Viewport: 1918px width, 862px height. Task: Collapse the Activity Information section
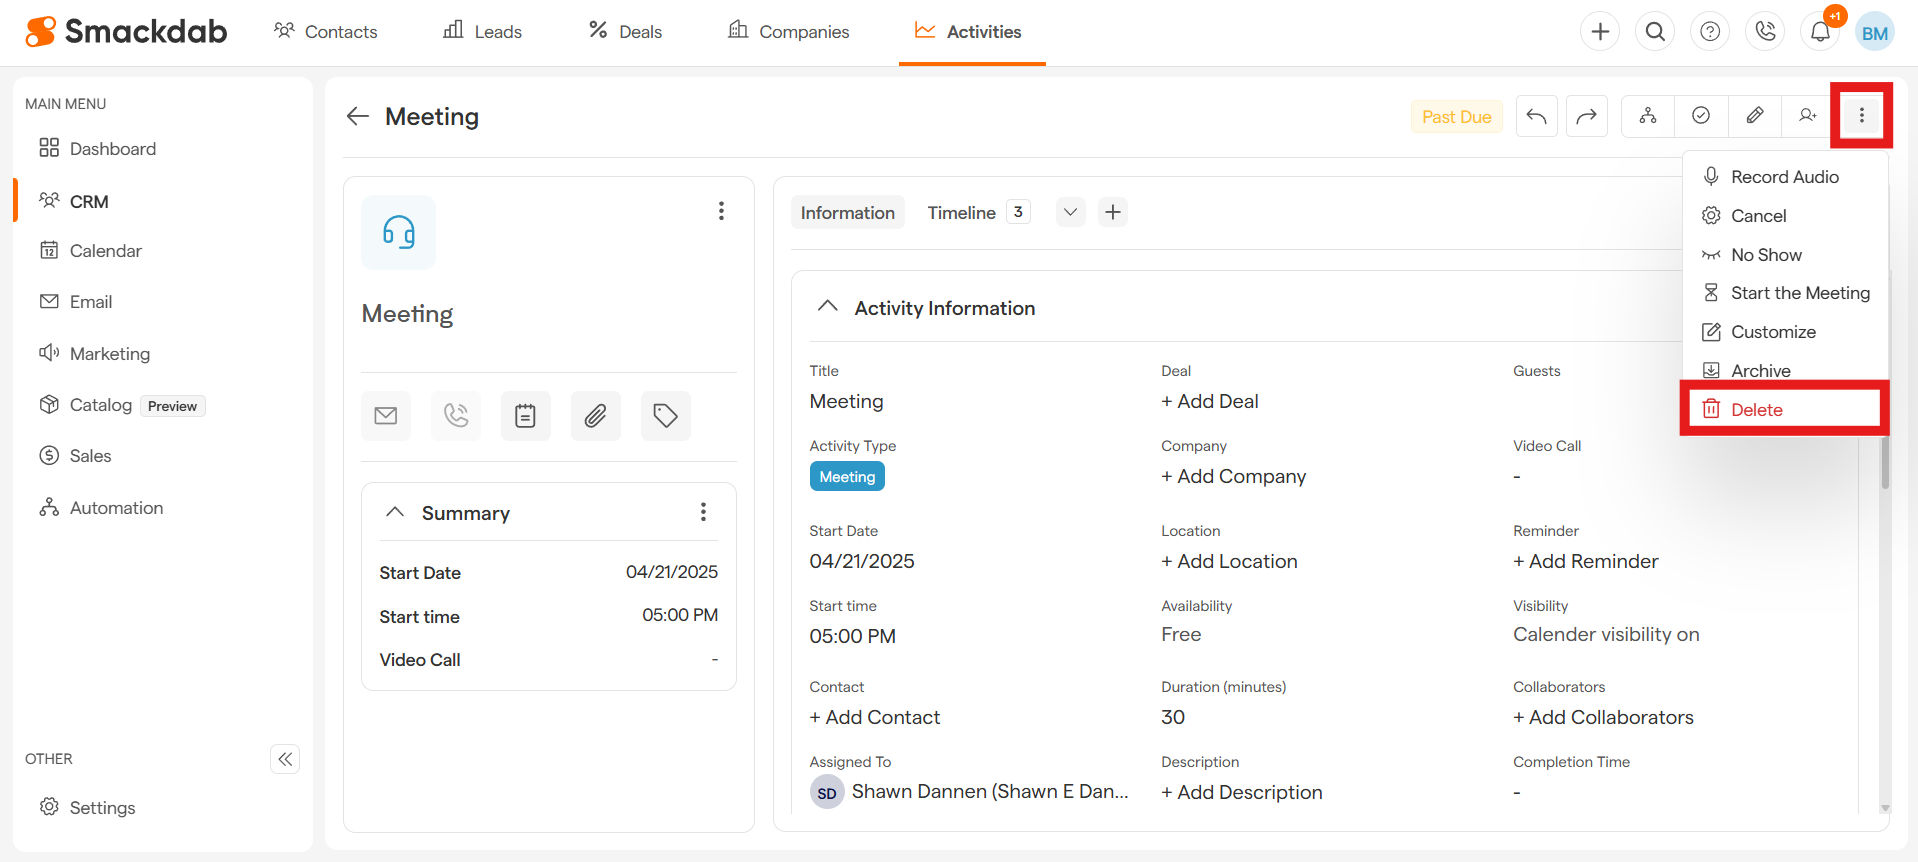tap(827, 307)
